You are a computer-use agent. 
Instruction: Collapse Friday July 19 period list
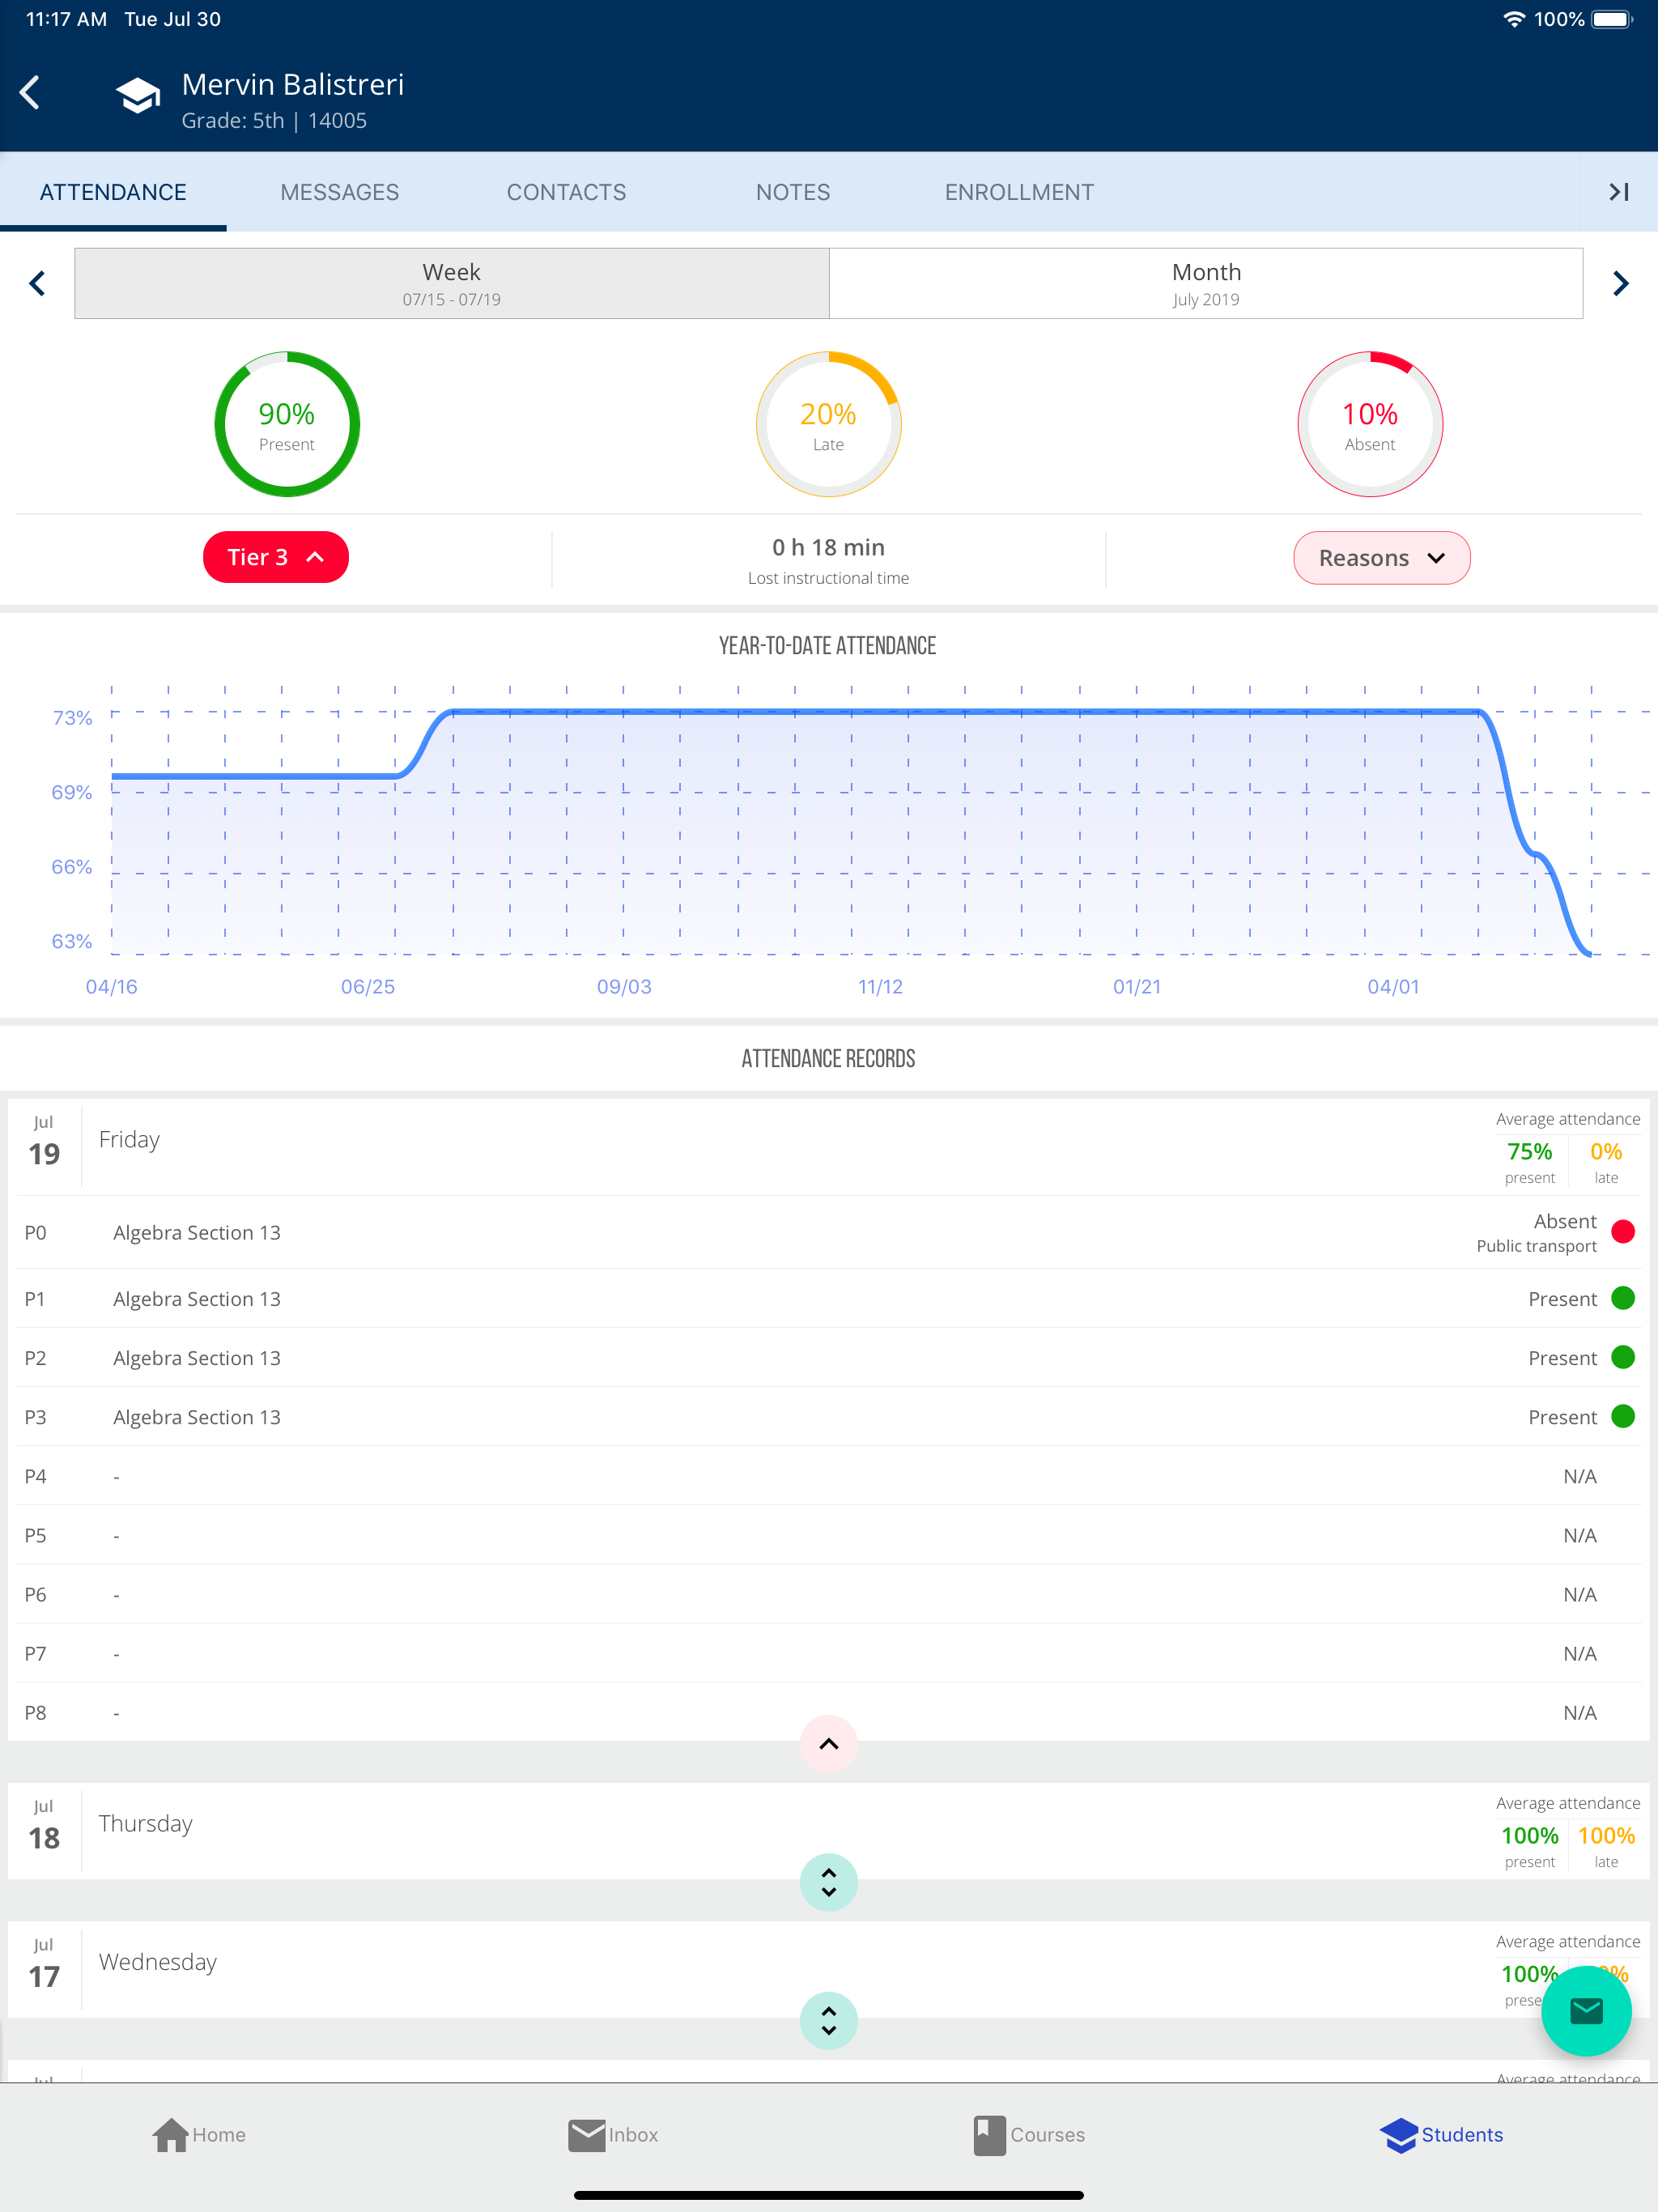coord(828,1744)
